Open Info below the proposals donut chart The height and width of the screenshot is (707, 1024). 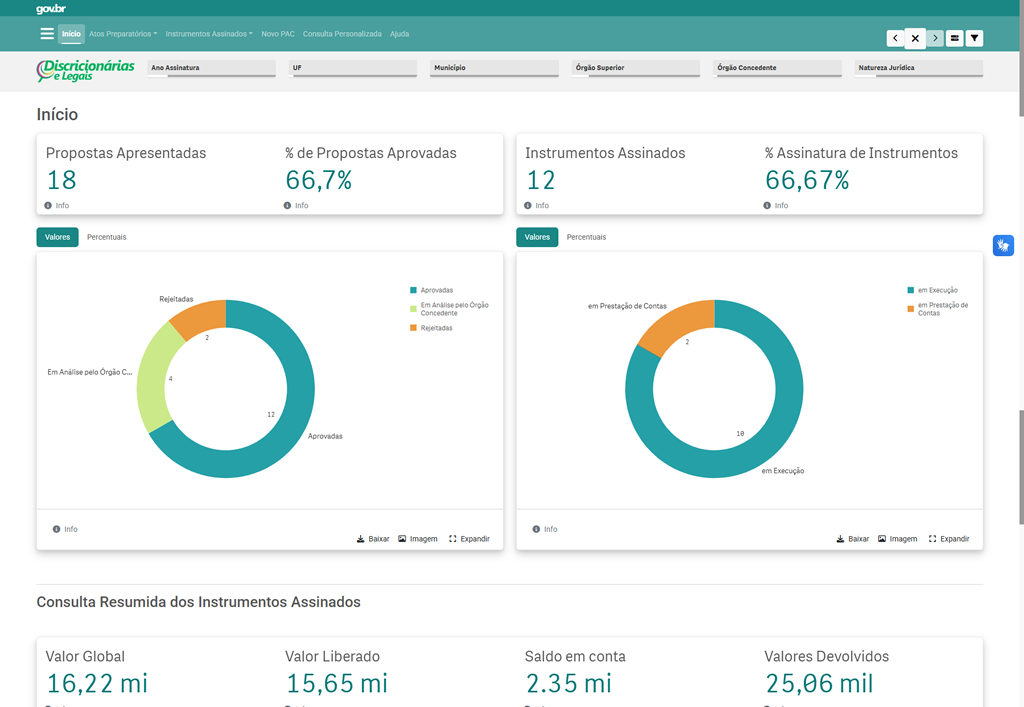[x=65, y=529]
